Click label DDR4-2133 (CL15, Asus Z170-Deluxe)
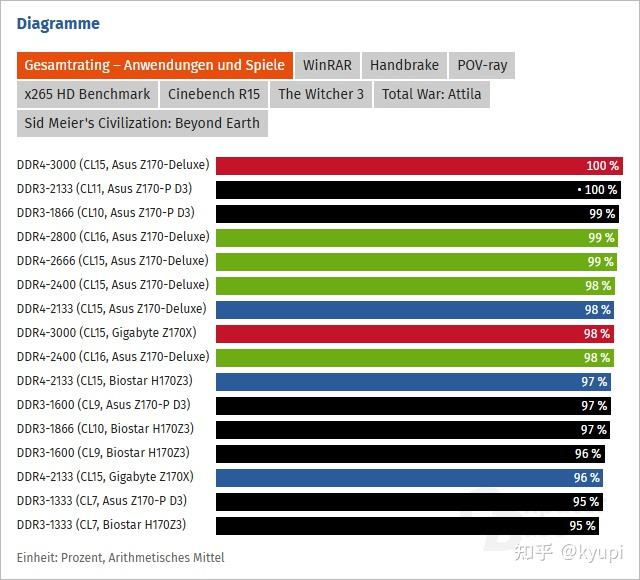Screen dimensions: 640x580 click(x=111, y=309)
